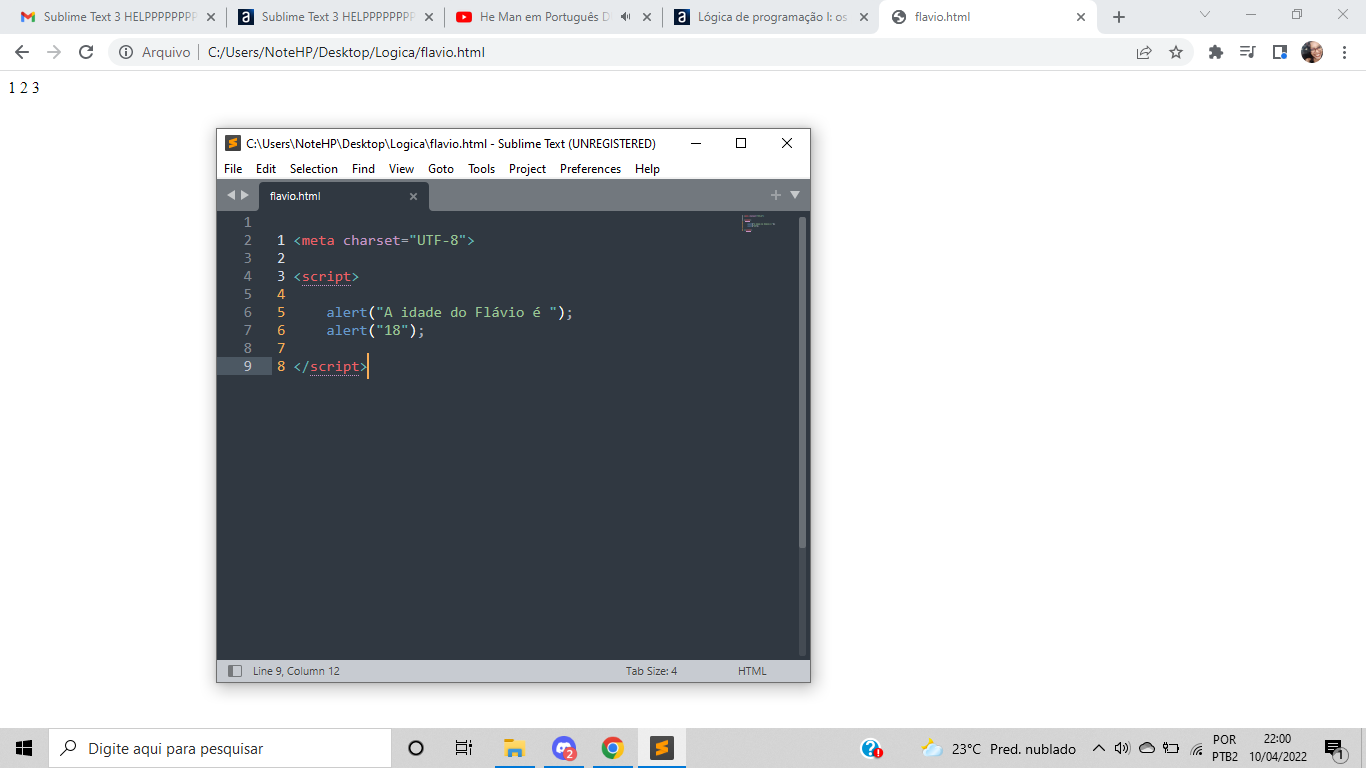Viewport: 1366px width, 768px height.
Task: Open Sublime Text from the taskbar
Action: coord(661,748)
